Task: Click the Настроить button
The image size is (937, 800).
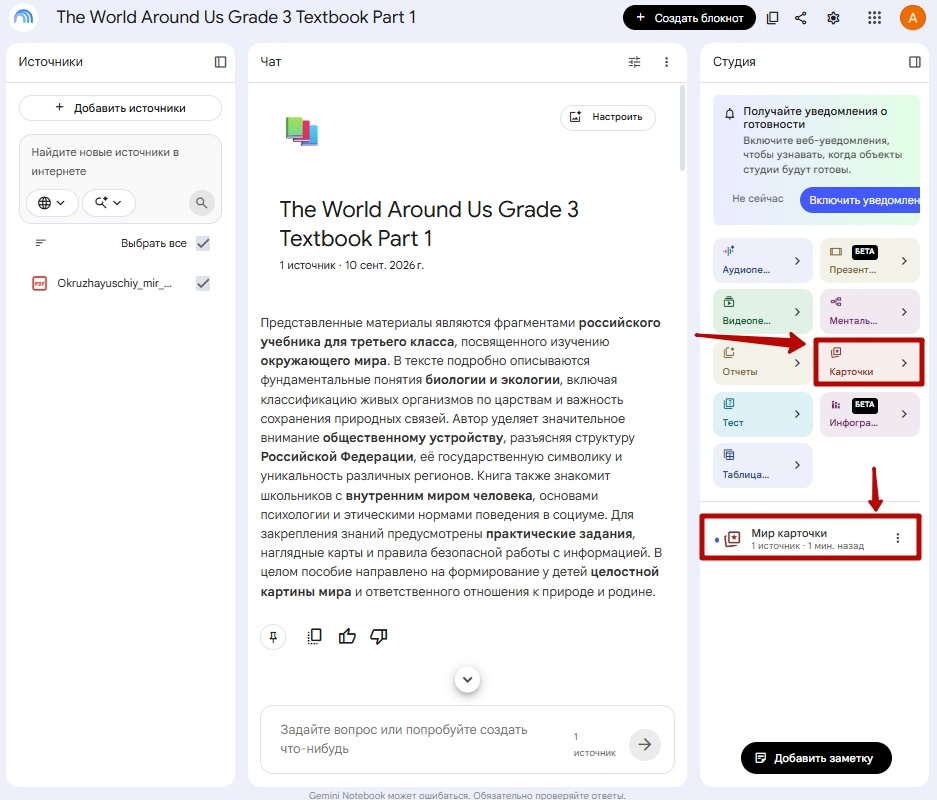Action: pyautogui.click(x=607, y=117)
